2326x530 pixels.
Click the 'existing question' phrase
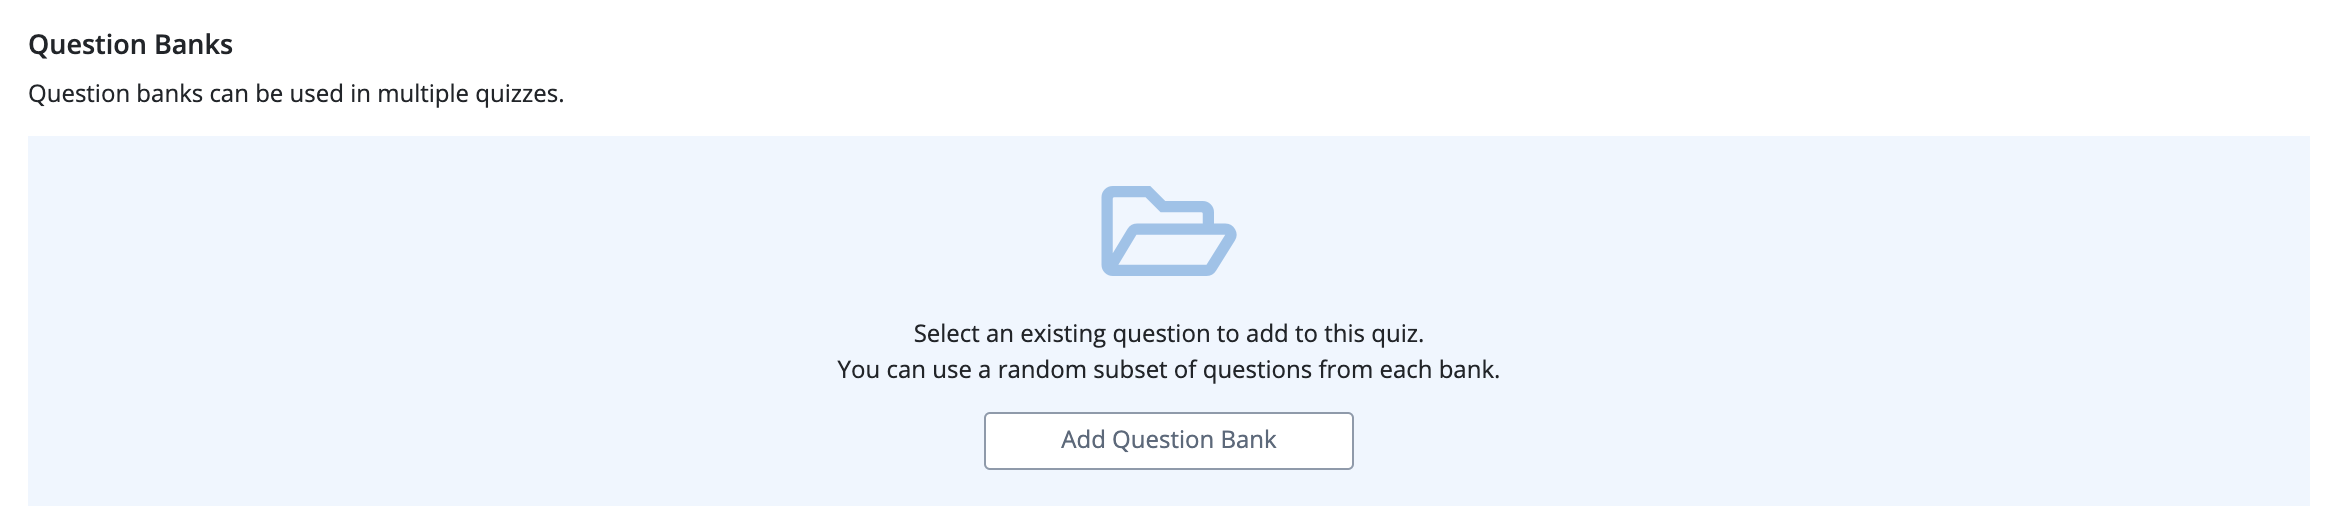pyautogui.click(x=1112, y=334)
